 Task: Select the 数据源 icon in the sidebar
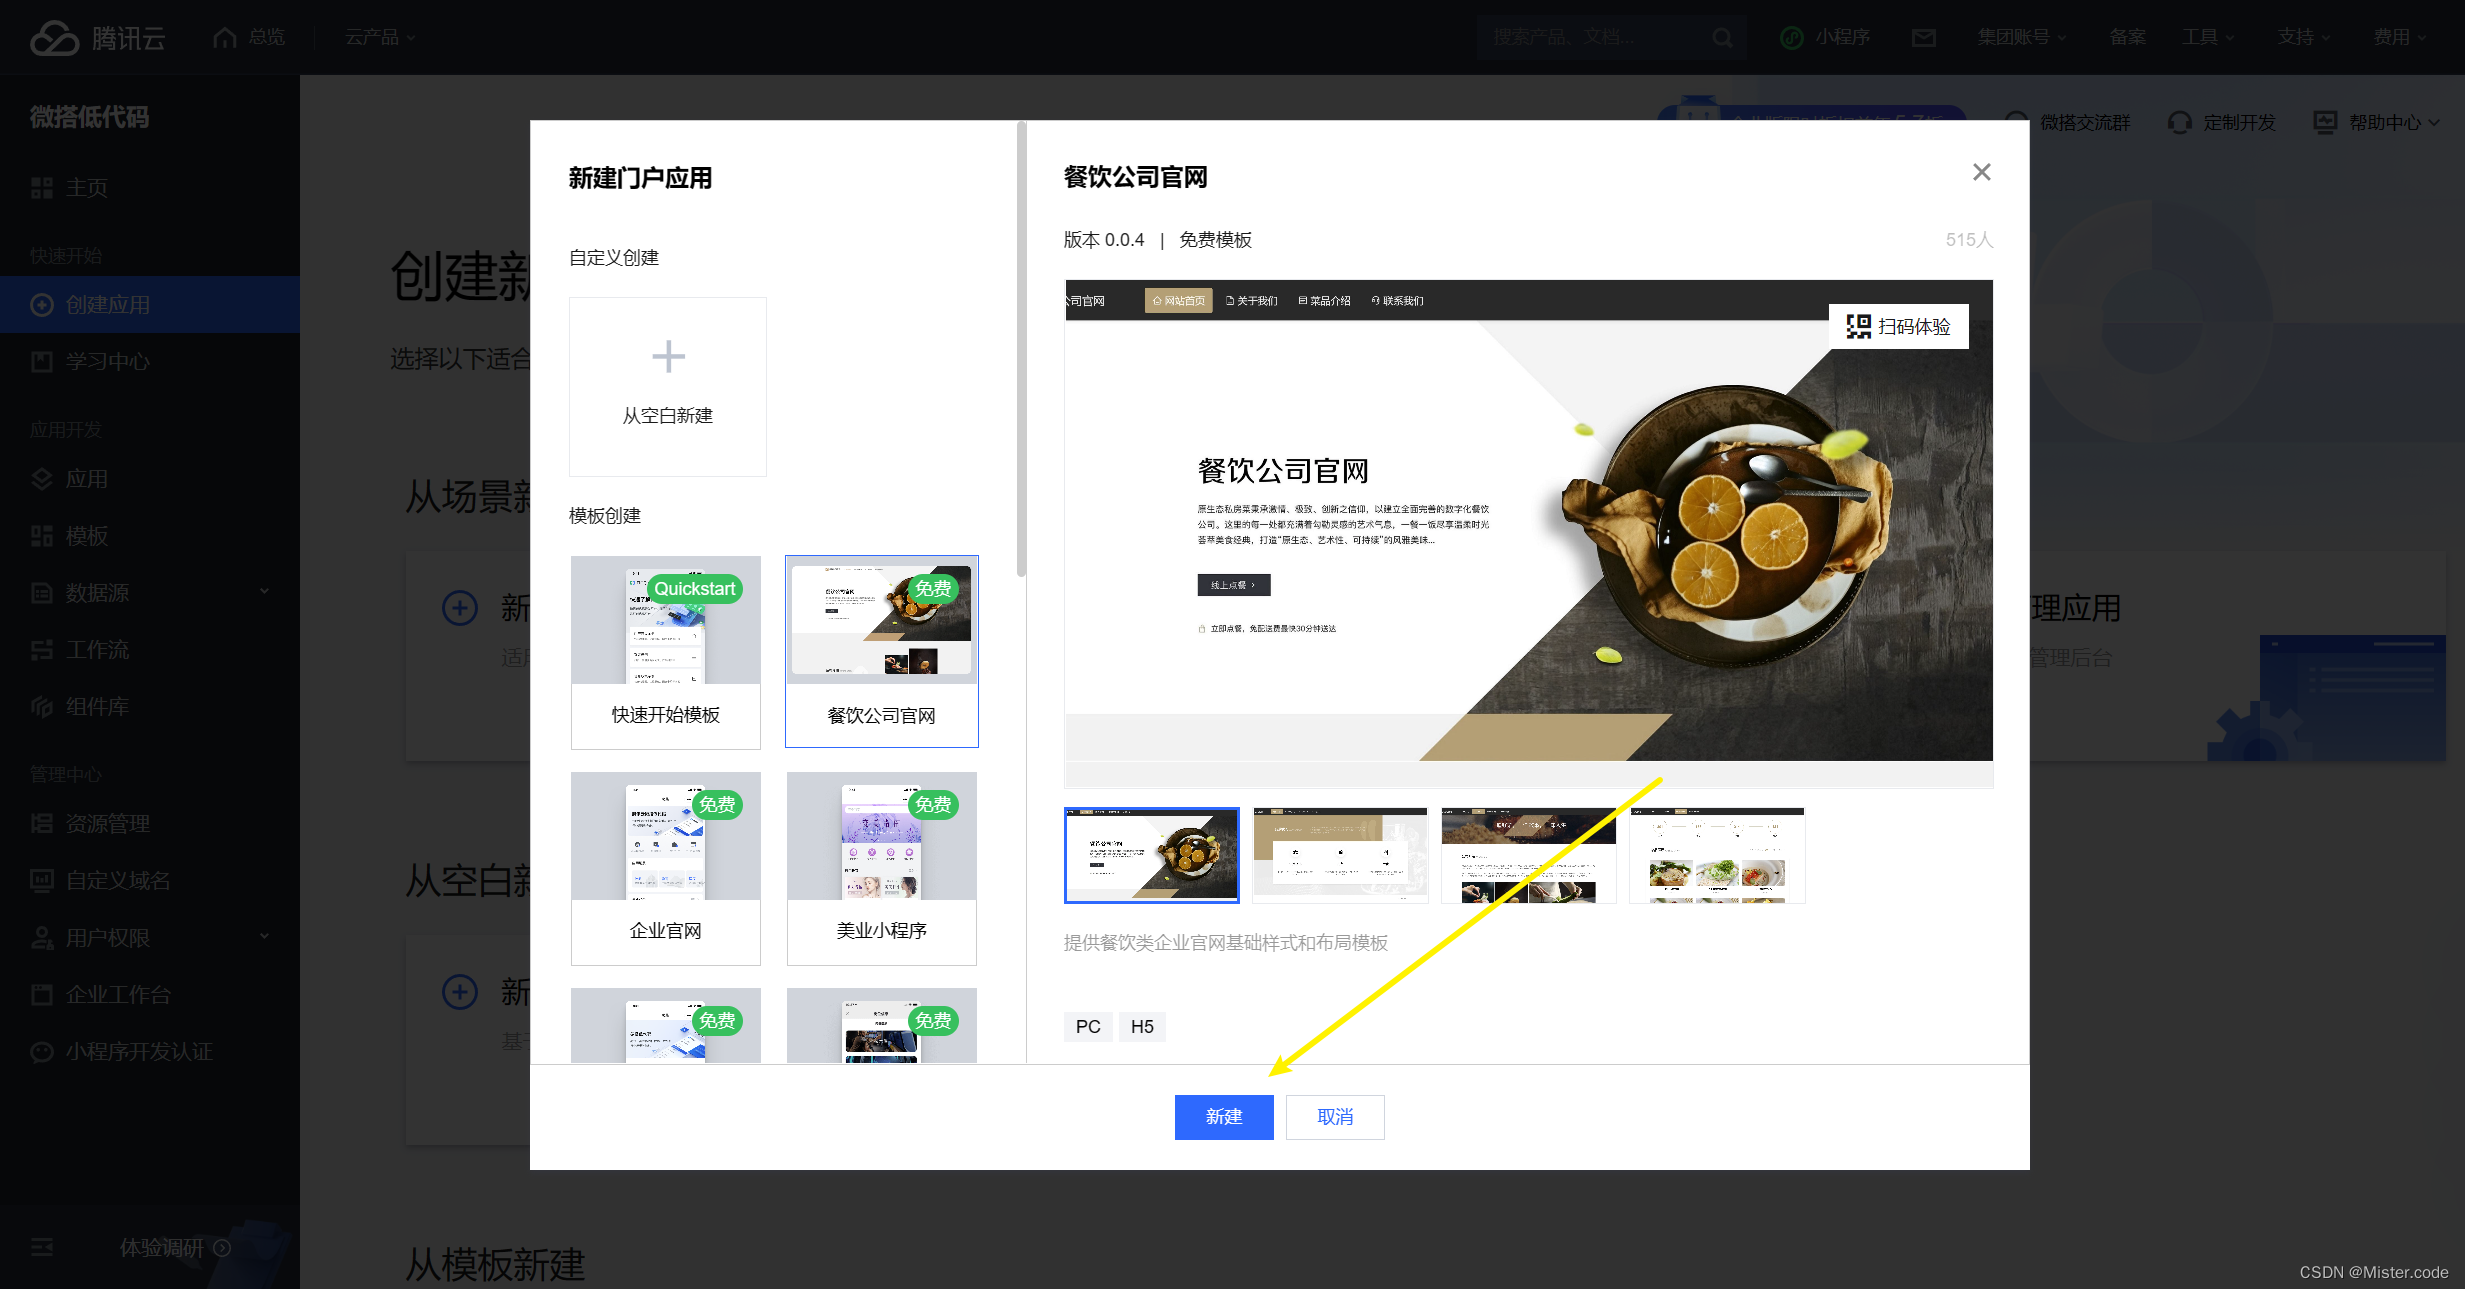(x=41, y=592)
